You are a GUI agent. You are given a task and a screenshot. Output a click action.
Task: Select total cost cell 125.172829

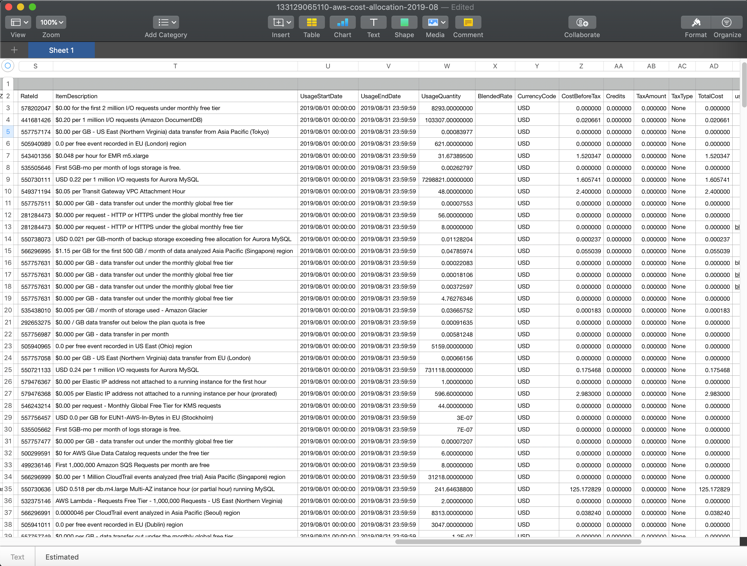click(714, 489)
